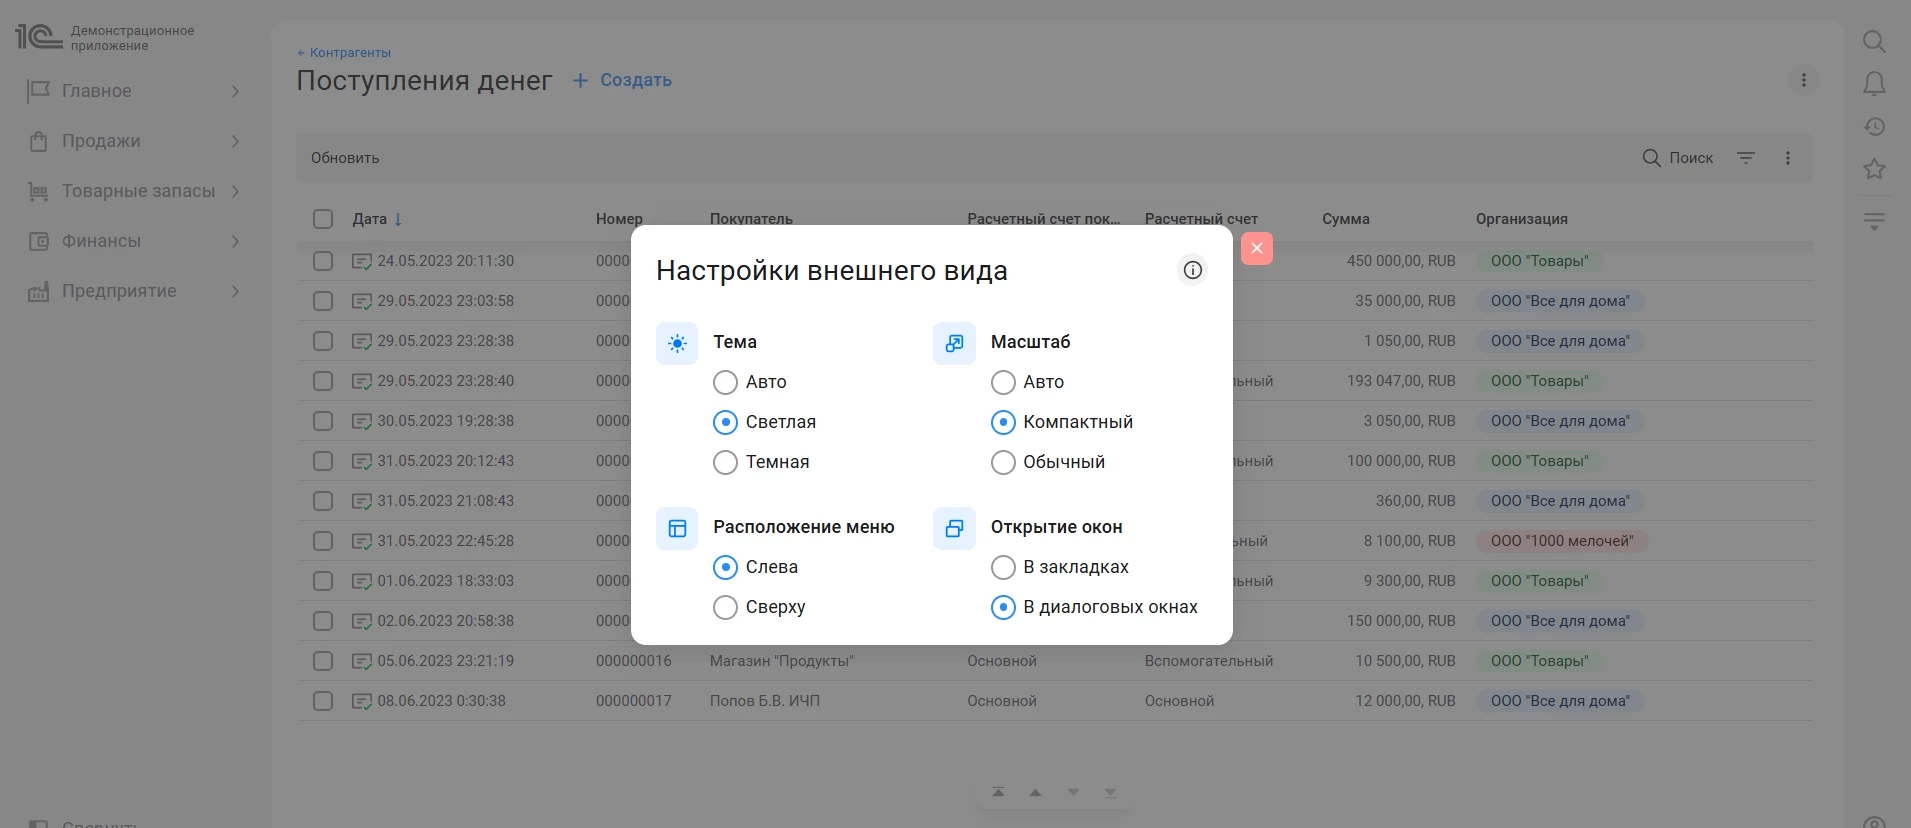Expand the Главное menu chevron

point(236,91)
